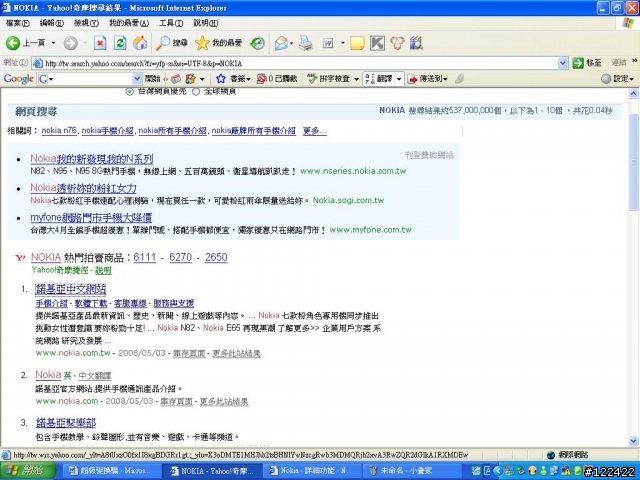Expand the Edit button dropdown arrow
Screen dimensions: 640x480
tap(342, 43)
